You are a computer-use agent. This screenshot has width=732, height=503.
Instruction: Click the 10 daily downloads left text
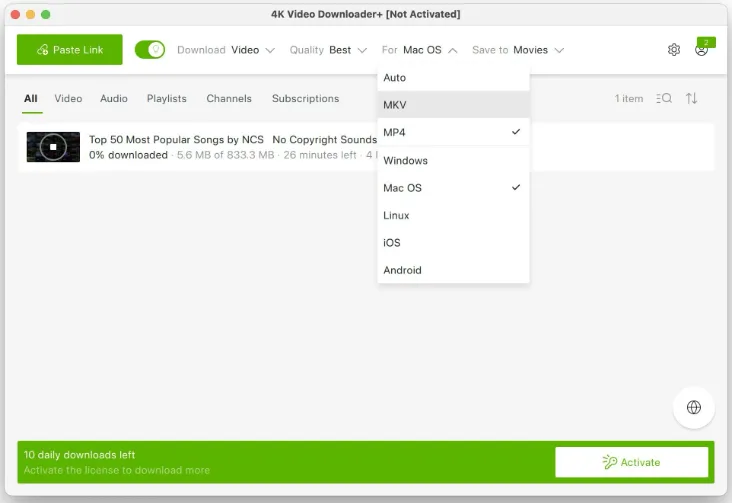coord(79,455)
